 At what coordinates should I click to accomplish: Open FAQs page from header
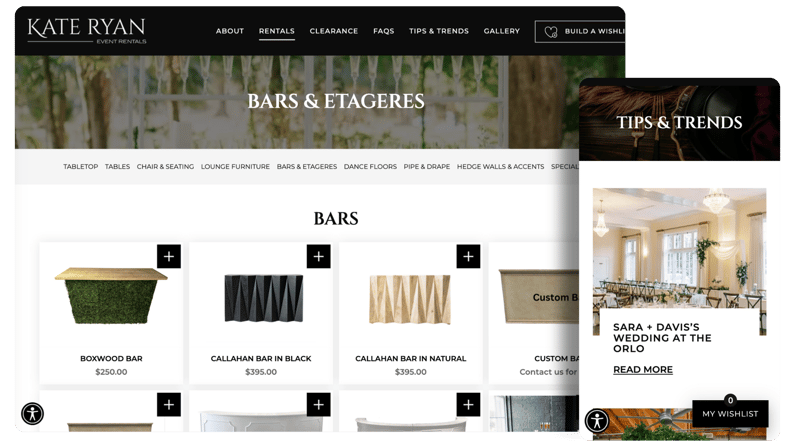click(383, 31)
